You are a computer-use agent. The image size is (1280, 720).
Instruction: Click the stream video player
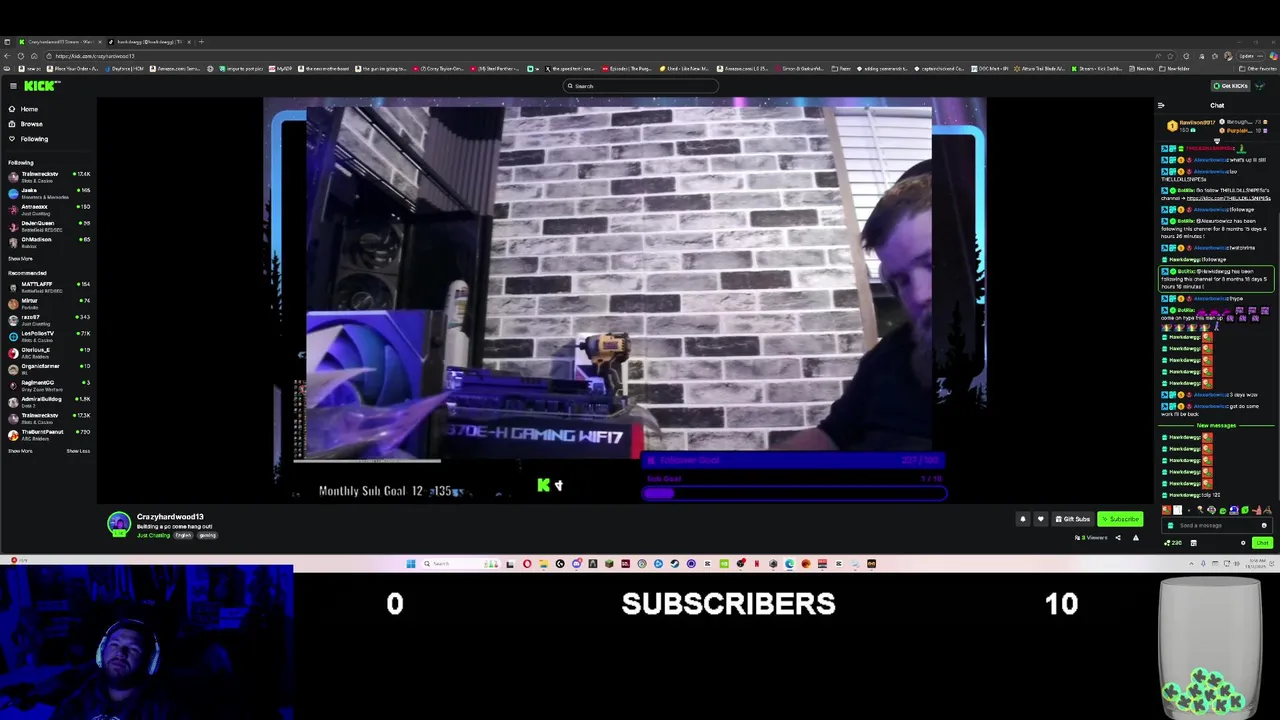625,300
